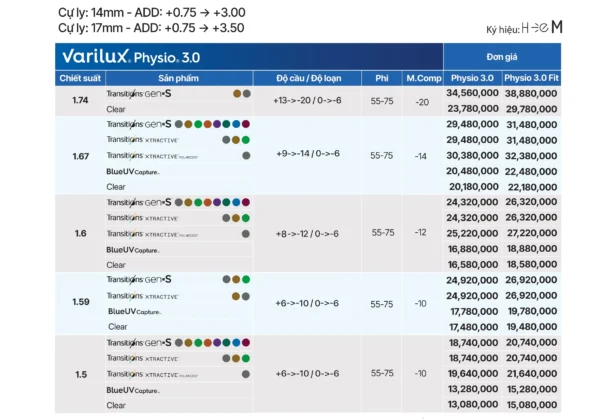Screen dimensions: 600x419
Task: Click the H symbol next to Ký hiệu
Action: 525,28
